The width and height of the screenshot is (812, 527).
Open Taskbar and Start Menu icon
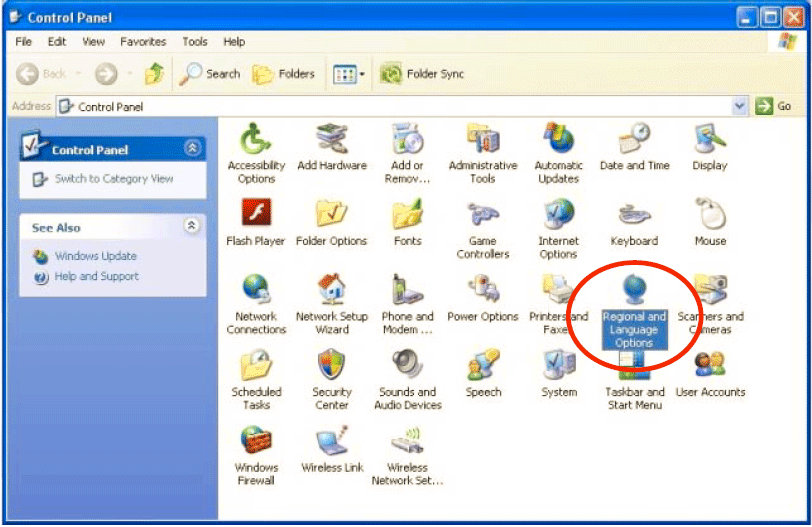coord(634,367)
